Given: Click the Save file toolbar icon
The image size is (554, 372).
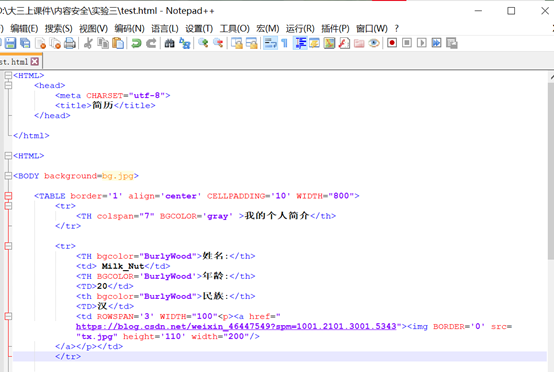Looking at the screenshot, I should [x=10, y=43].
